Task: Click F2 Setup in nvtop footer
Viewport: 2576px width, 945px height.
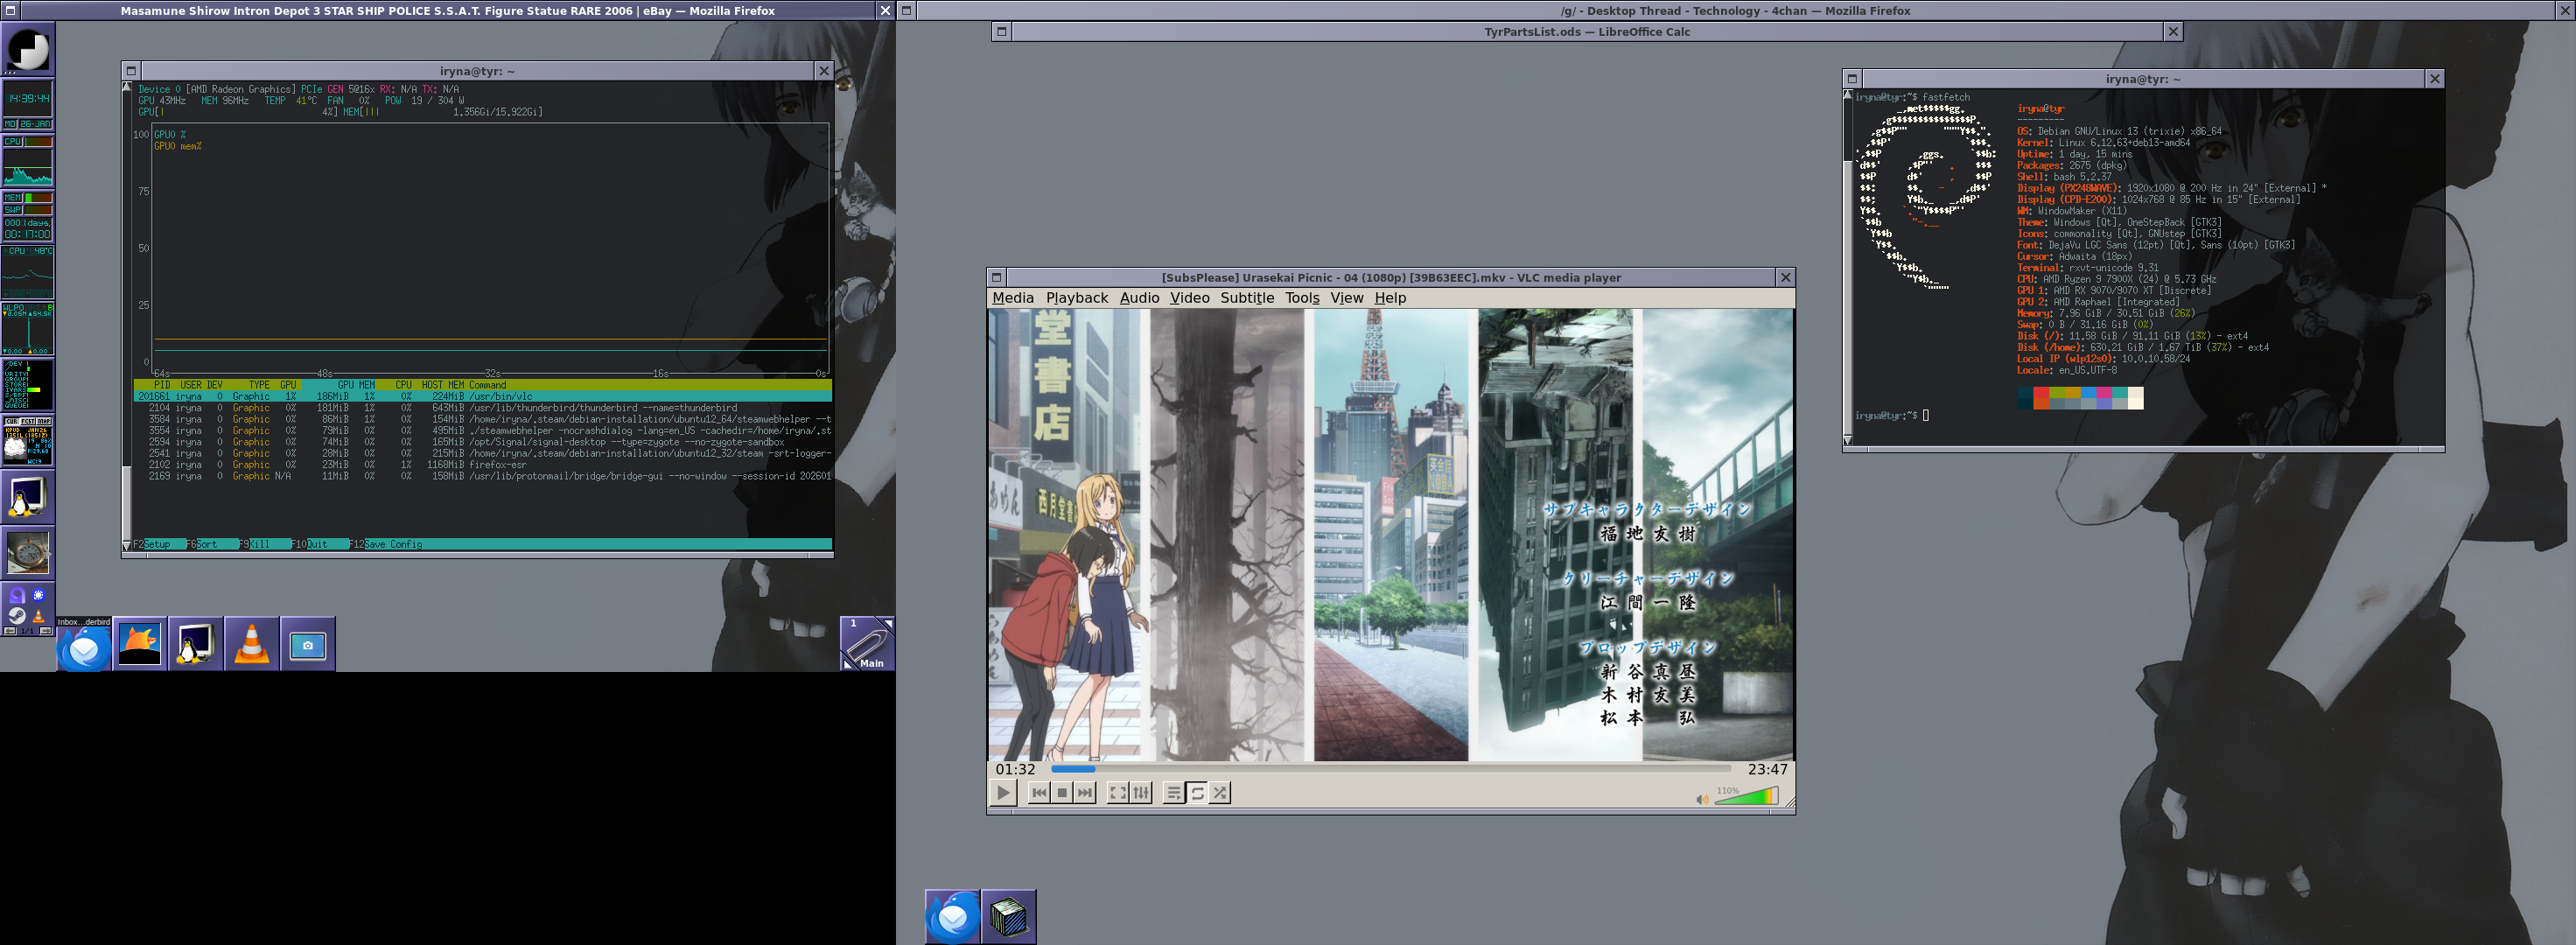Action: coord(155,545)
